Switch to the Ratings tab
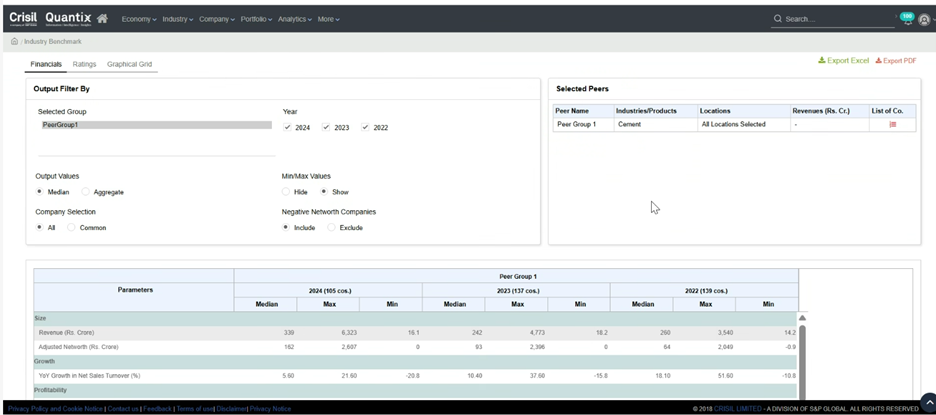 pos(84,64)
